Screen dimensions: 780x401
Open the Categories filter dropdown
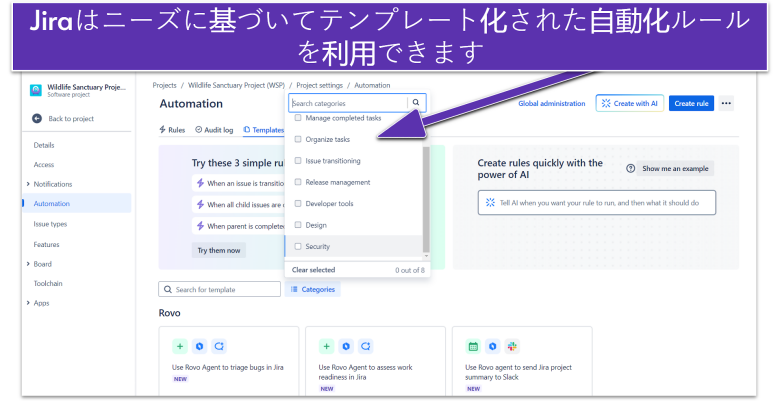pyautogui.click(x=312, y=289)
